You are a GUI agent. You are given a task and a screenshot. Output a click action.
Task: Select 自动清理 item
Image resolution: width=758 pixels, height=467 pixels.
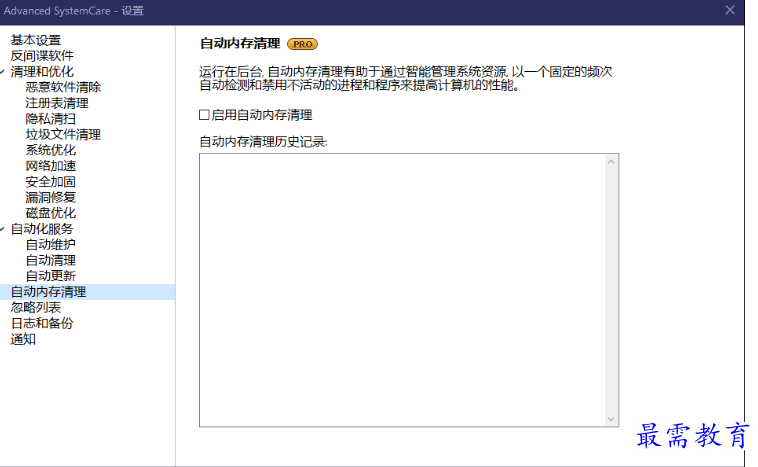(x=51, y=260)
